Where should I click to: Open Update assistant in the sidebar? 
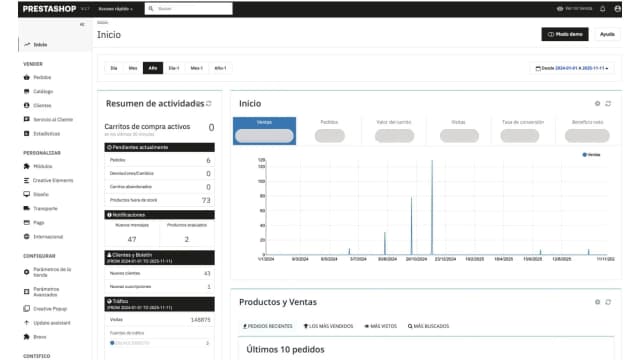[47, 323]
